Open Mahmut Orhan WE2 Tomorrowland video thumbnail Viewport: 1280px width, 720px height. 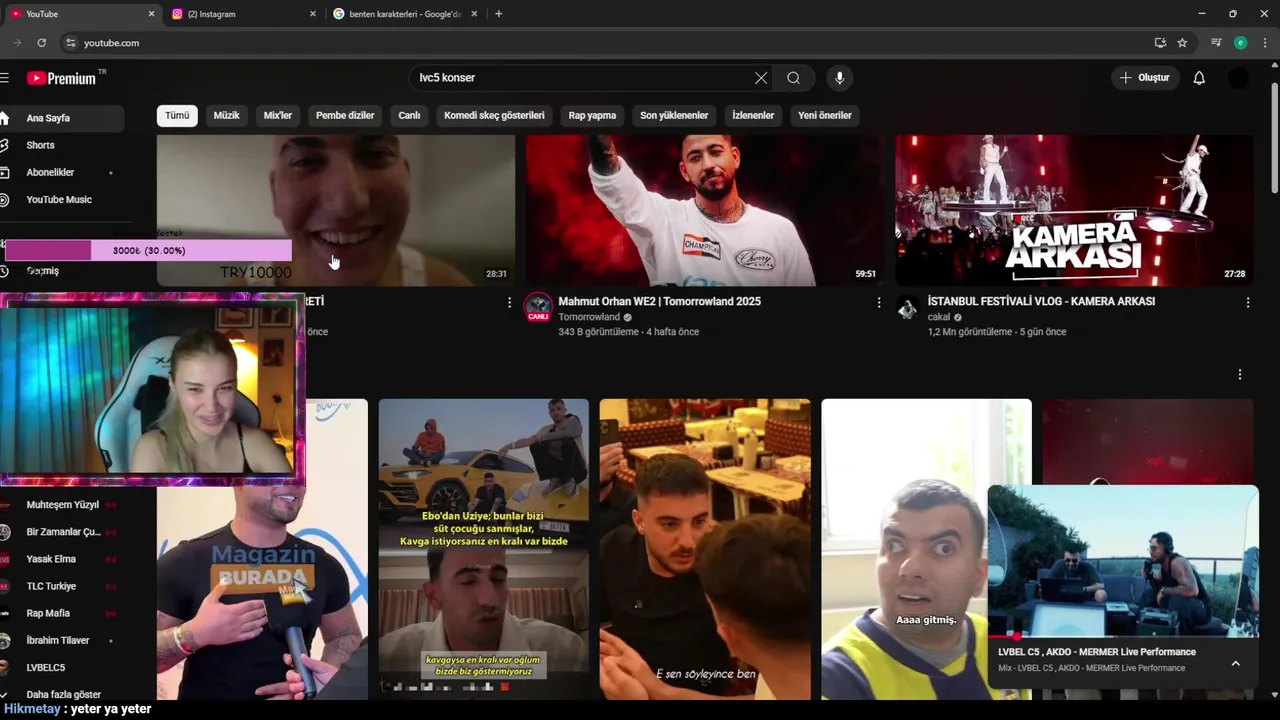705,210
